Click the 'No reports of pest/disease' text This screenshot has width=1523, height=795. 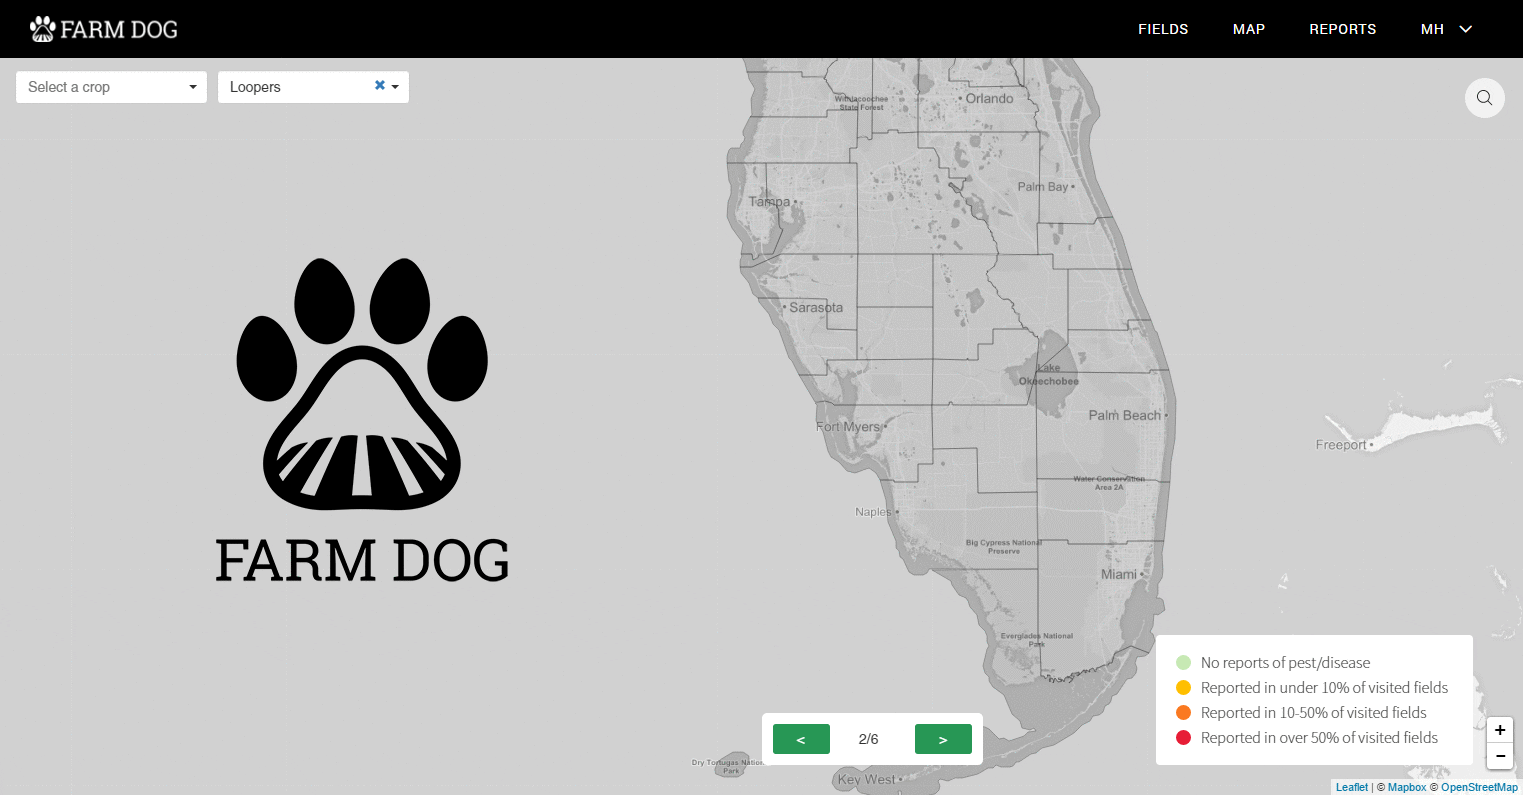tap(1285, 662)
